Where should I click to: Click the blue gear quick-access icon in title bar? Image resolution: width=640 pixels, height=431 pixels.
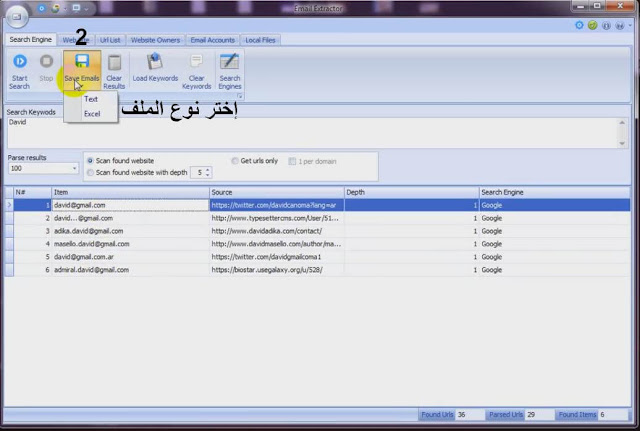pyautogui.click(x=42, y=8)
